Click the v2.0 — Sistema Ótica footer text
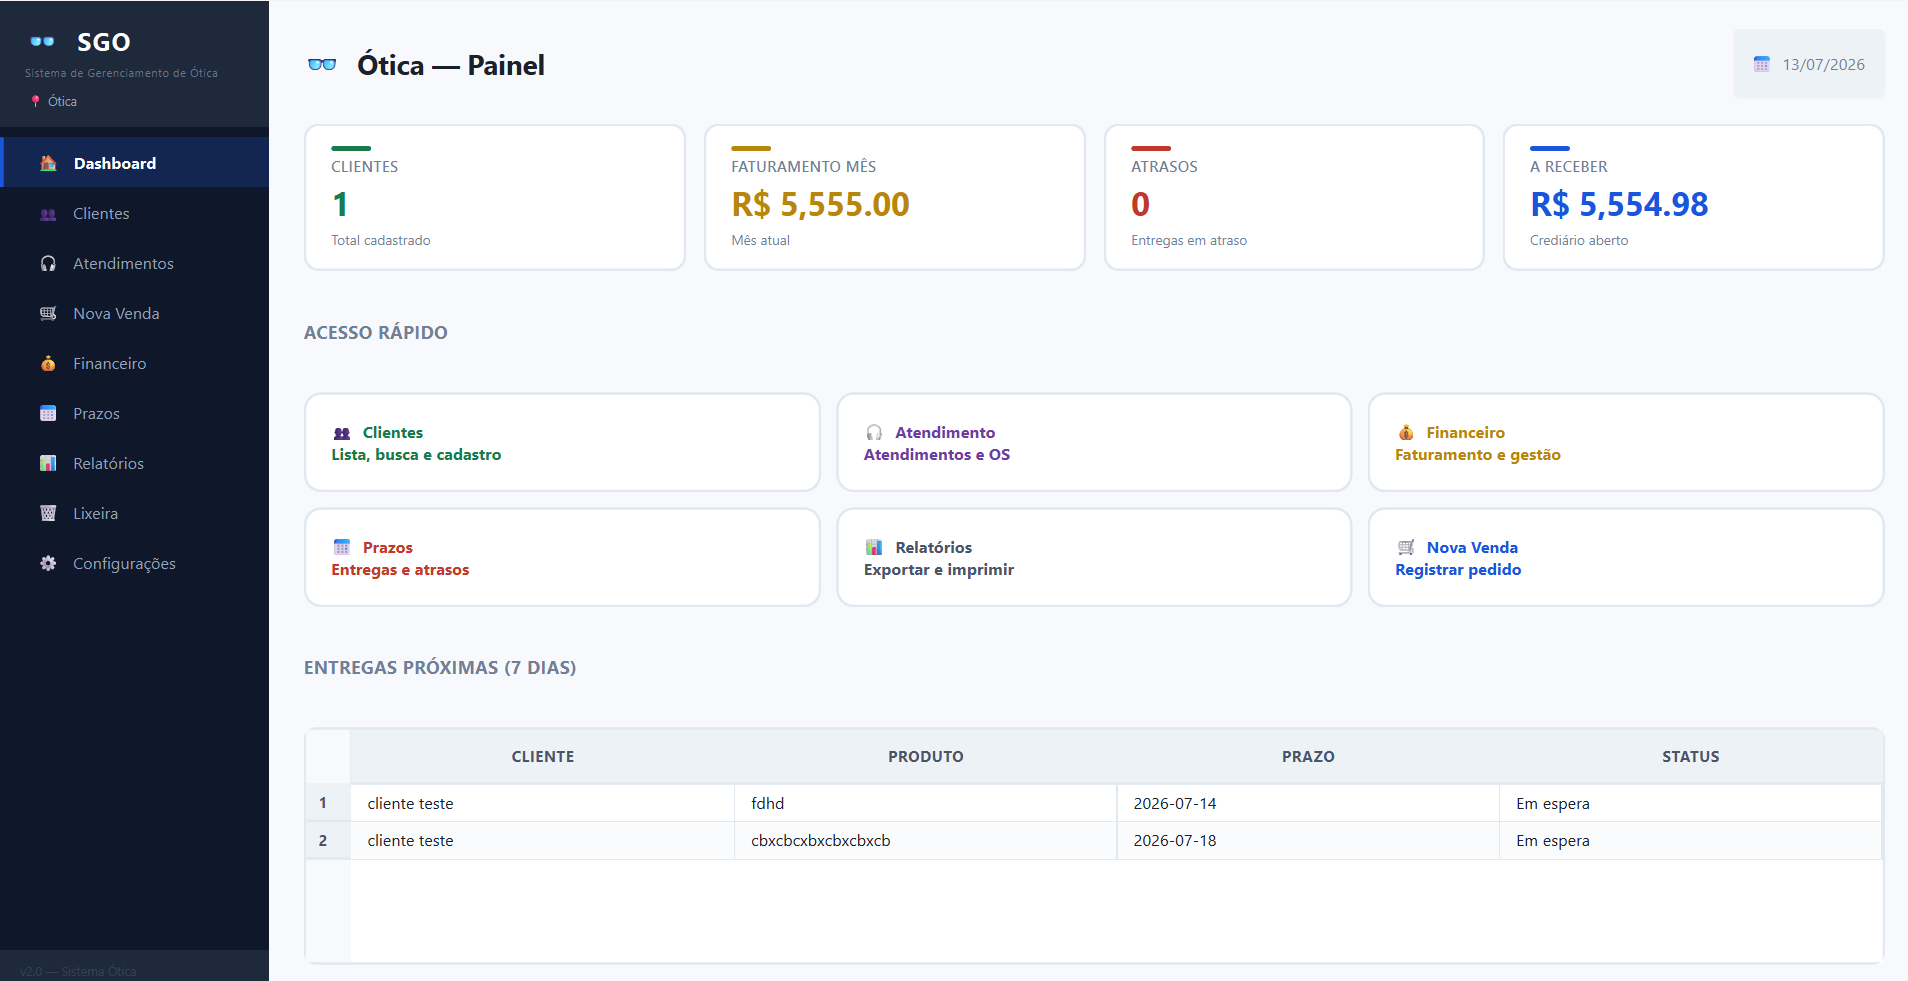 point(78,971)
